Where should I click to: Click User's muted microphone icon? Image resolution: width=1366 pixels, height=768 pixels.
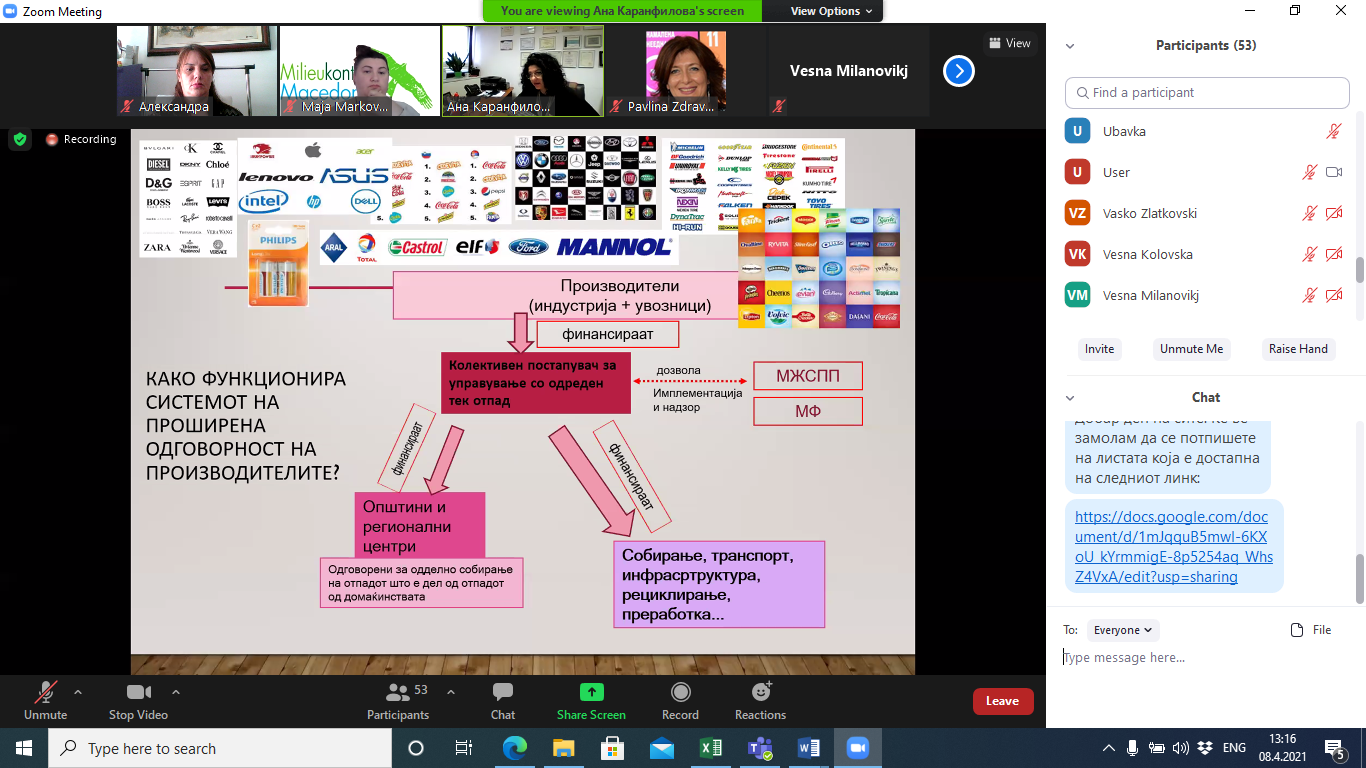point(1309,172)
